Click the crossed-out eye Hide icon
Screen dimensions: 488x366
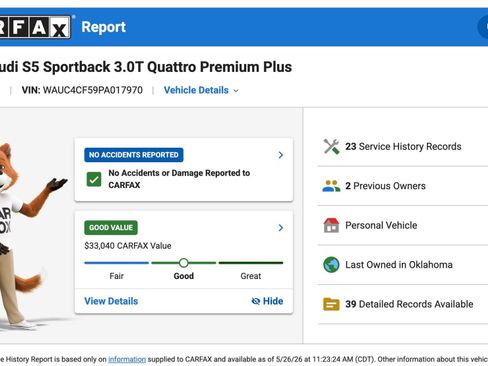pyautogui.click(x=256, y=301)
